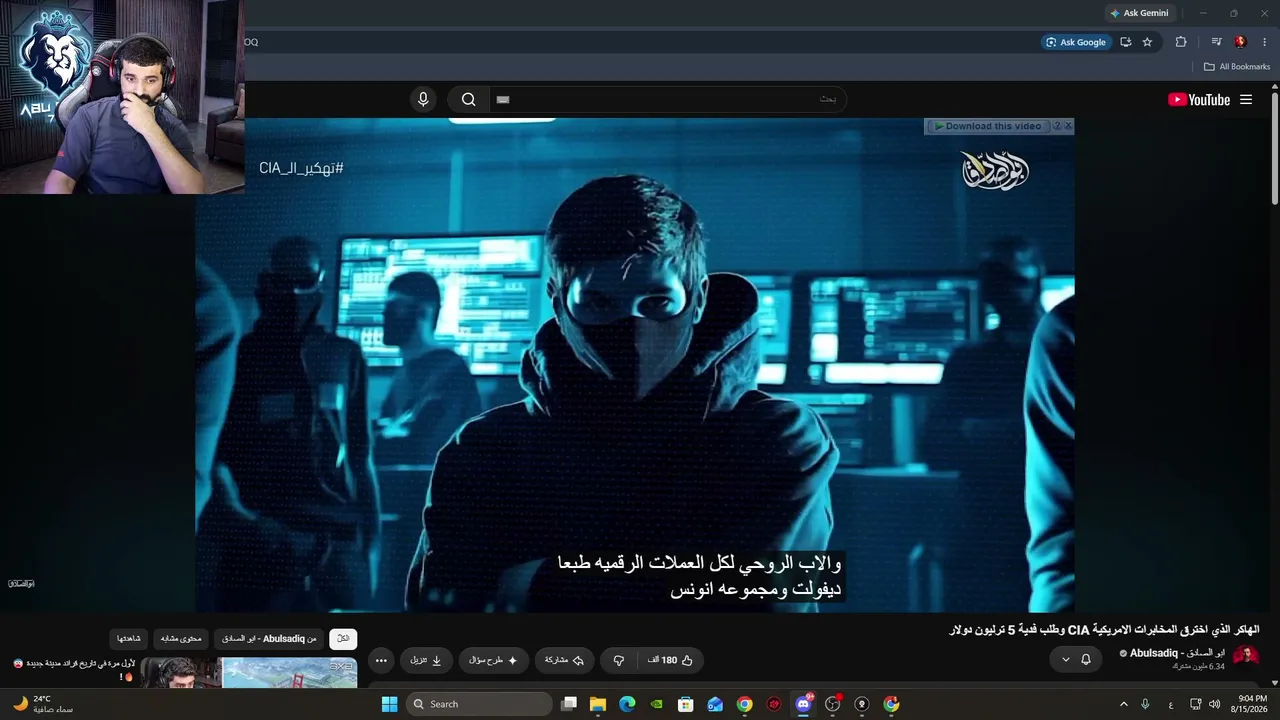Open File Explorer from the taskbar
The width and height of the screenshot is (1280, 720).
pyautogui.click(x=598, y=704)
